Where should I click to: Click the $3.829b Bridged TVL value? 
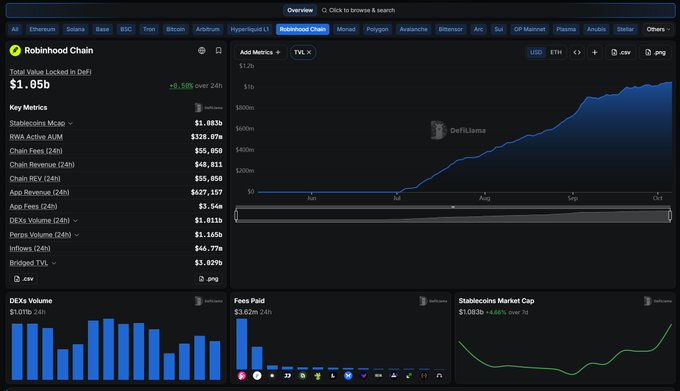[208, 263]
